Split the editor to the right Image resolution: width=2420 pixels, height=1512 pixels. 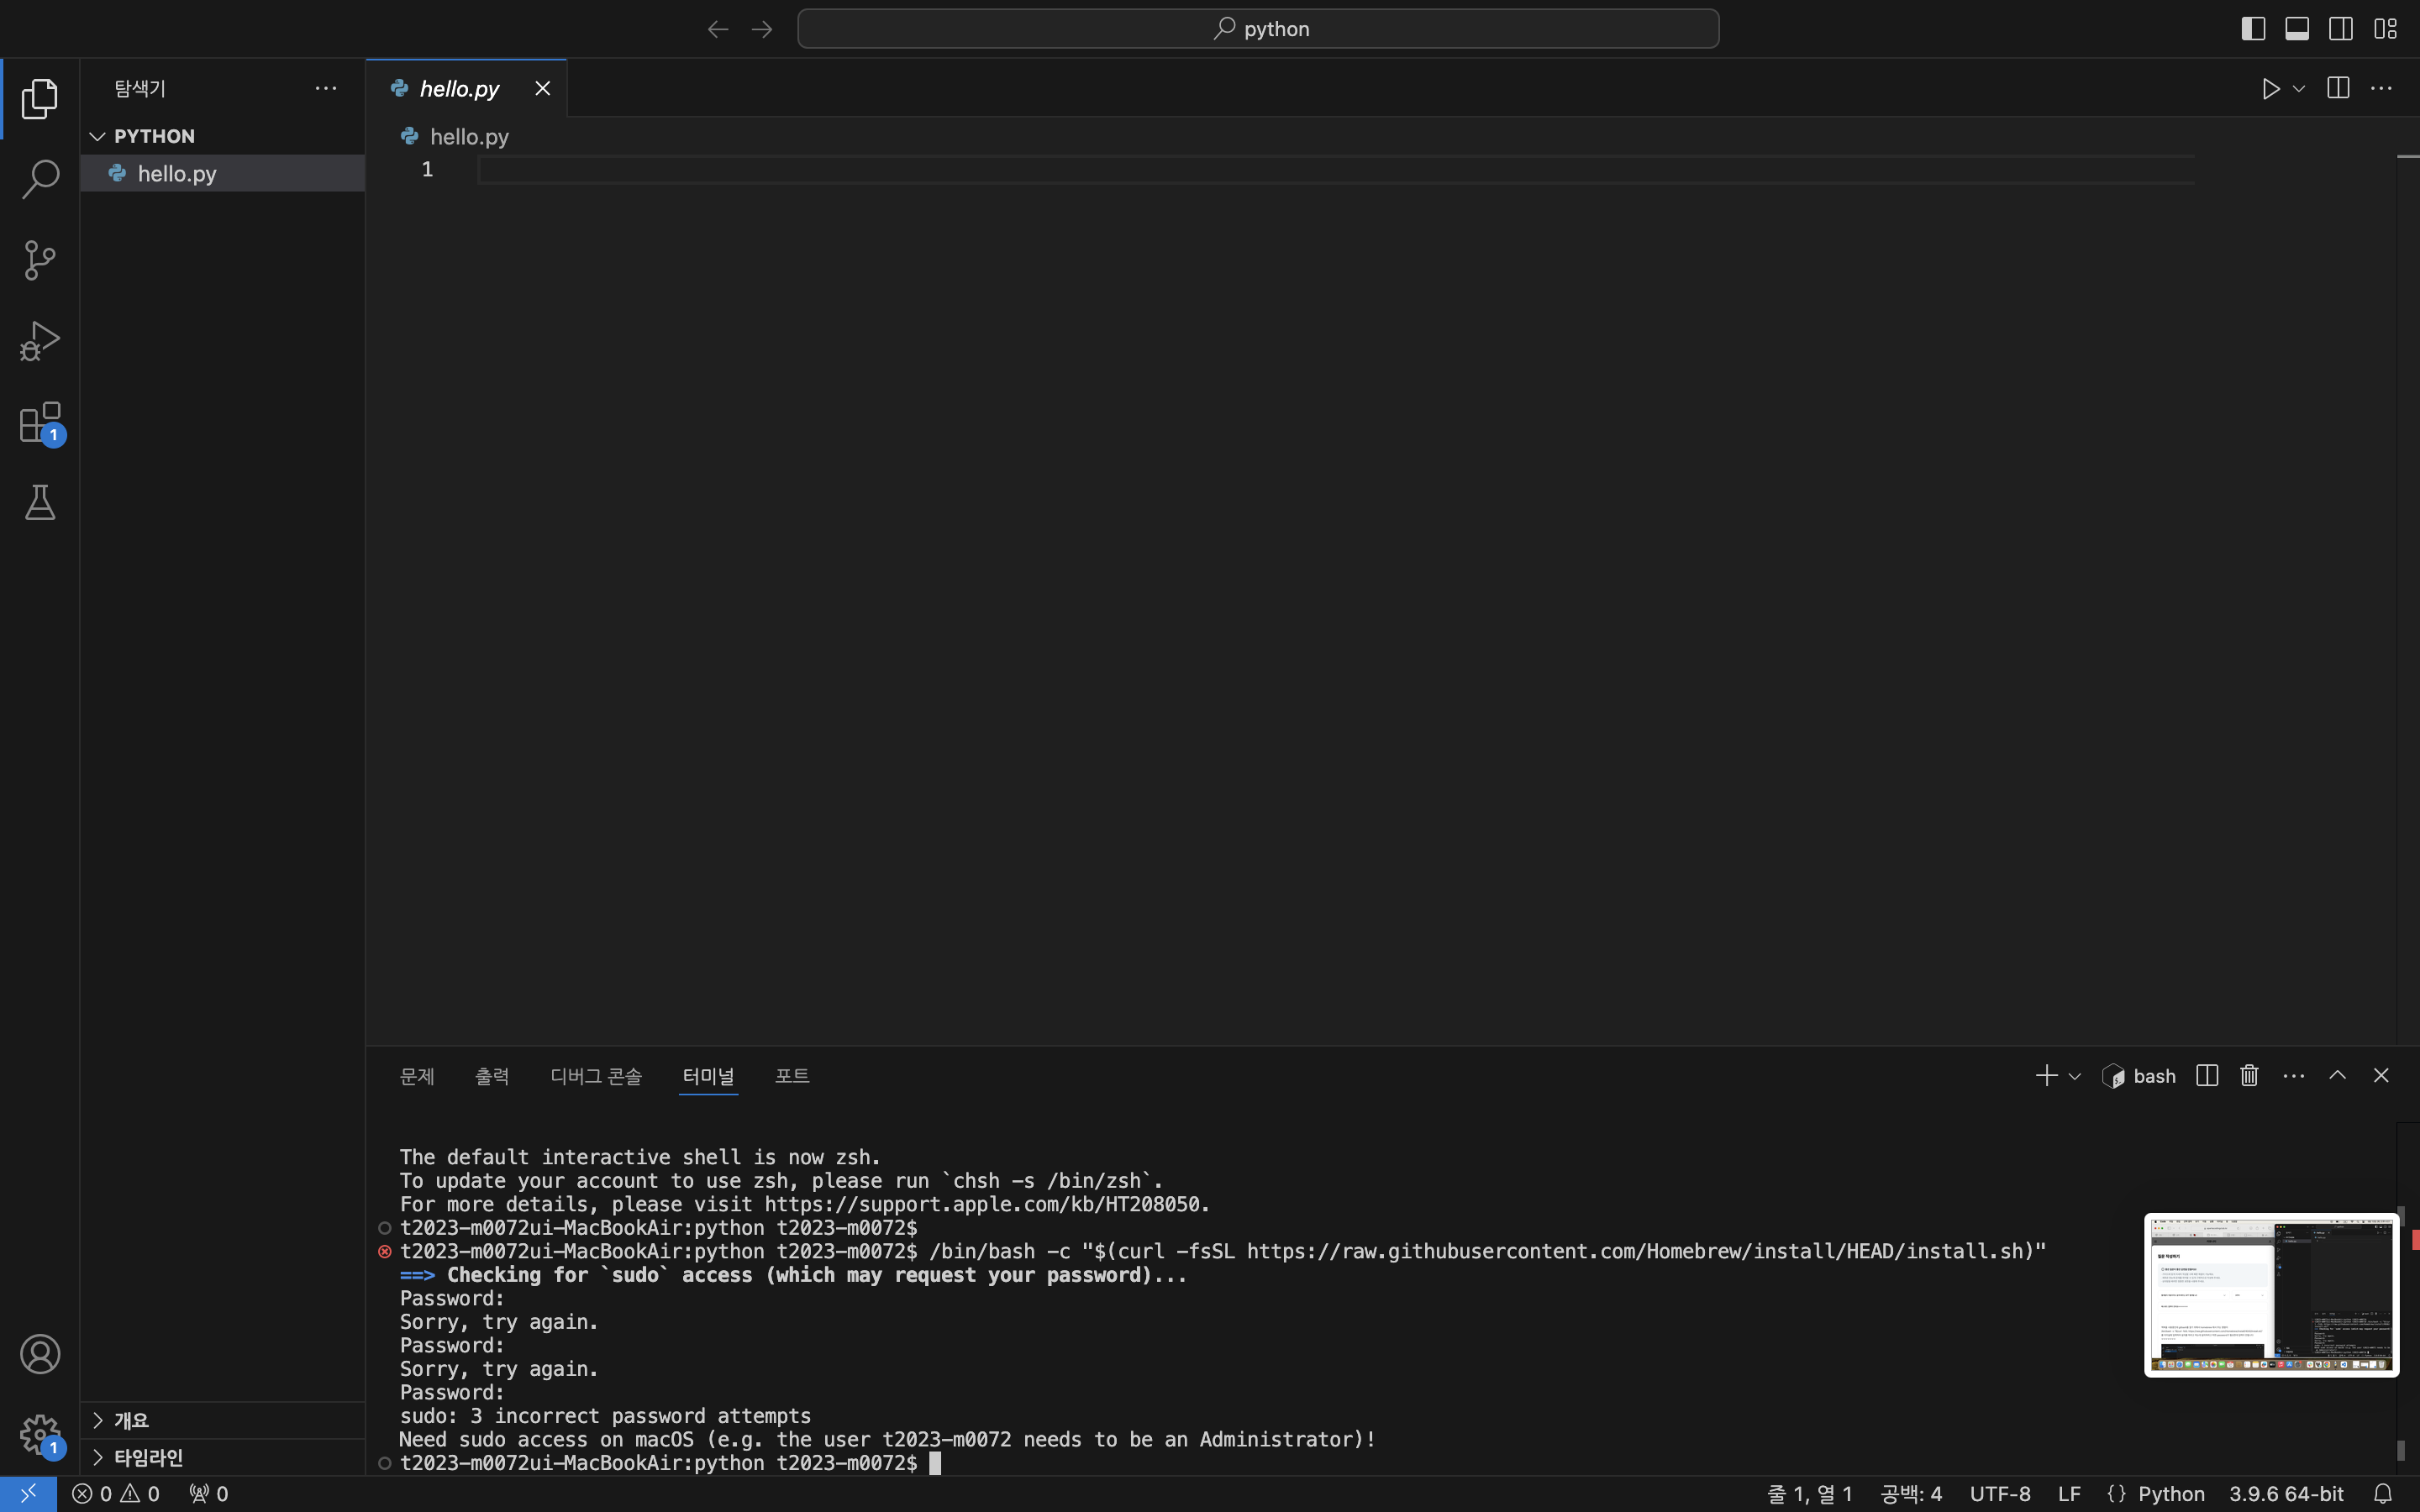point(2338,88)
